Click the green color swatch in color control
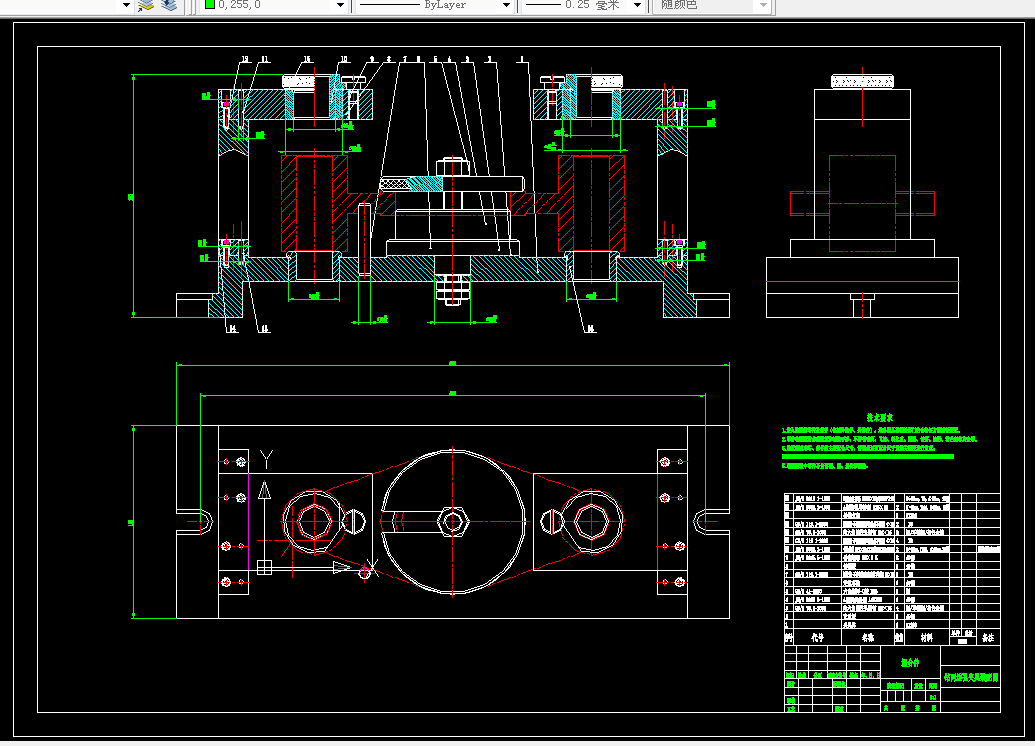1035x746 pixels. click(210, 5)
